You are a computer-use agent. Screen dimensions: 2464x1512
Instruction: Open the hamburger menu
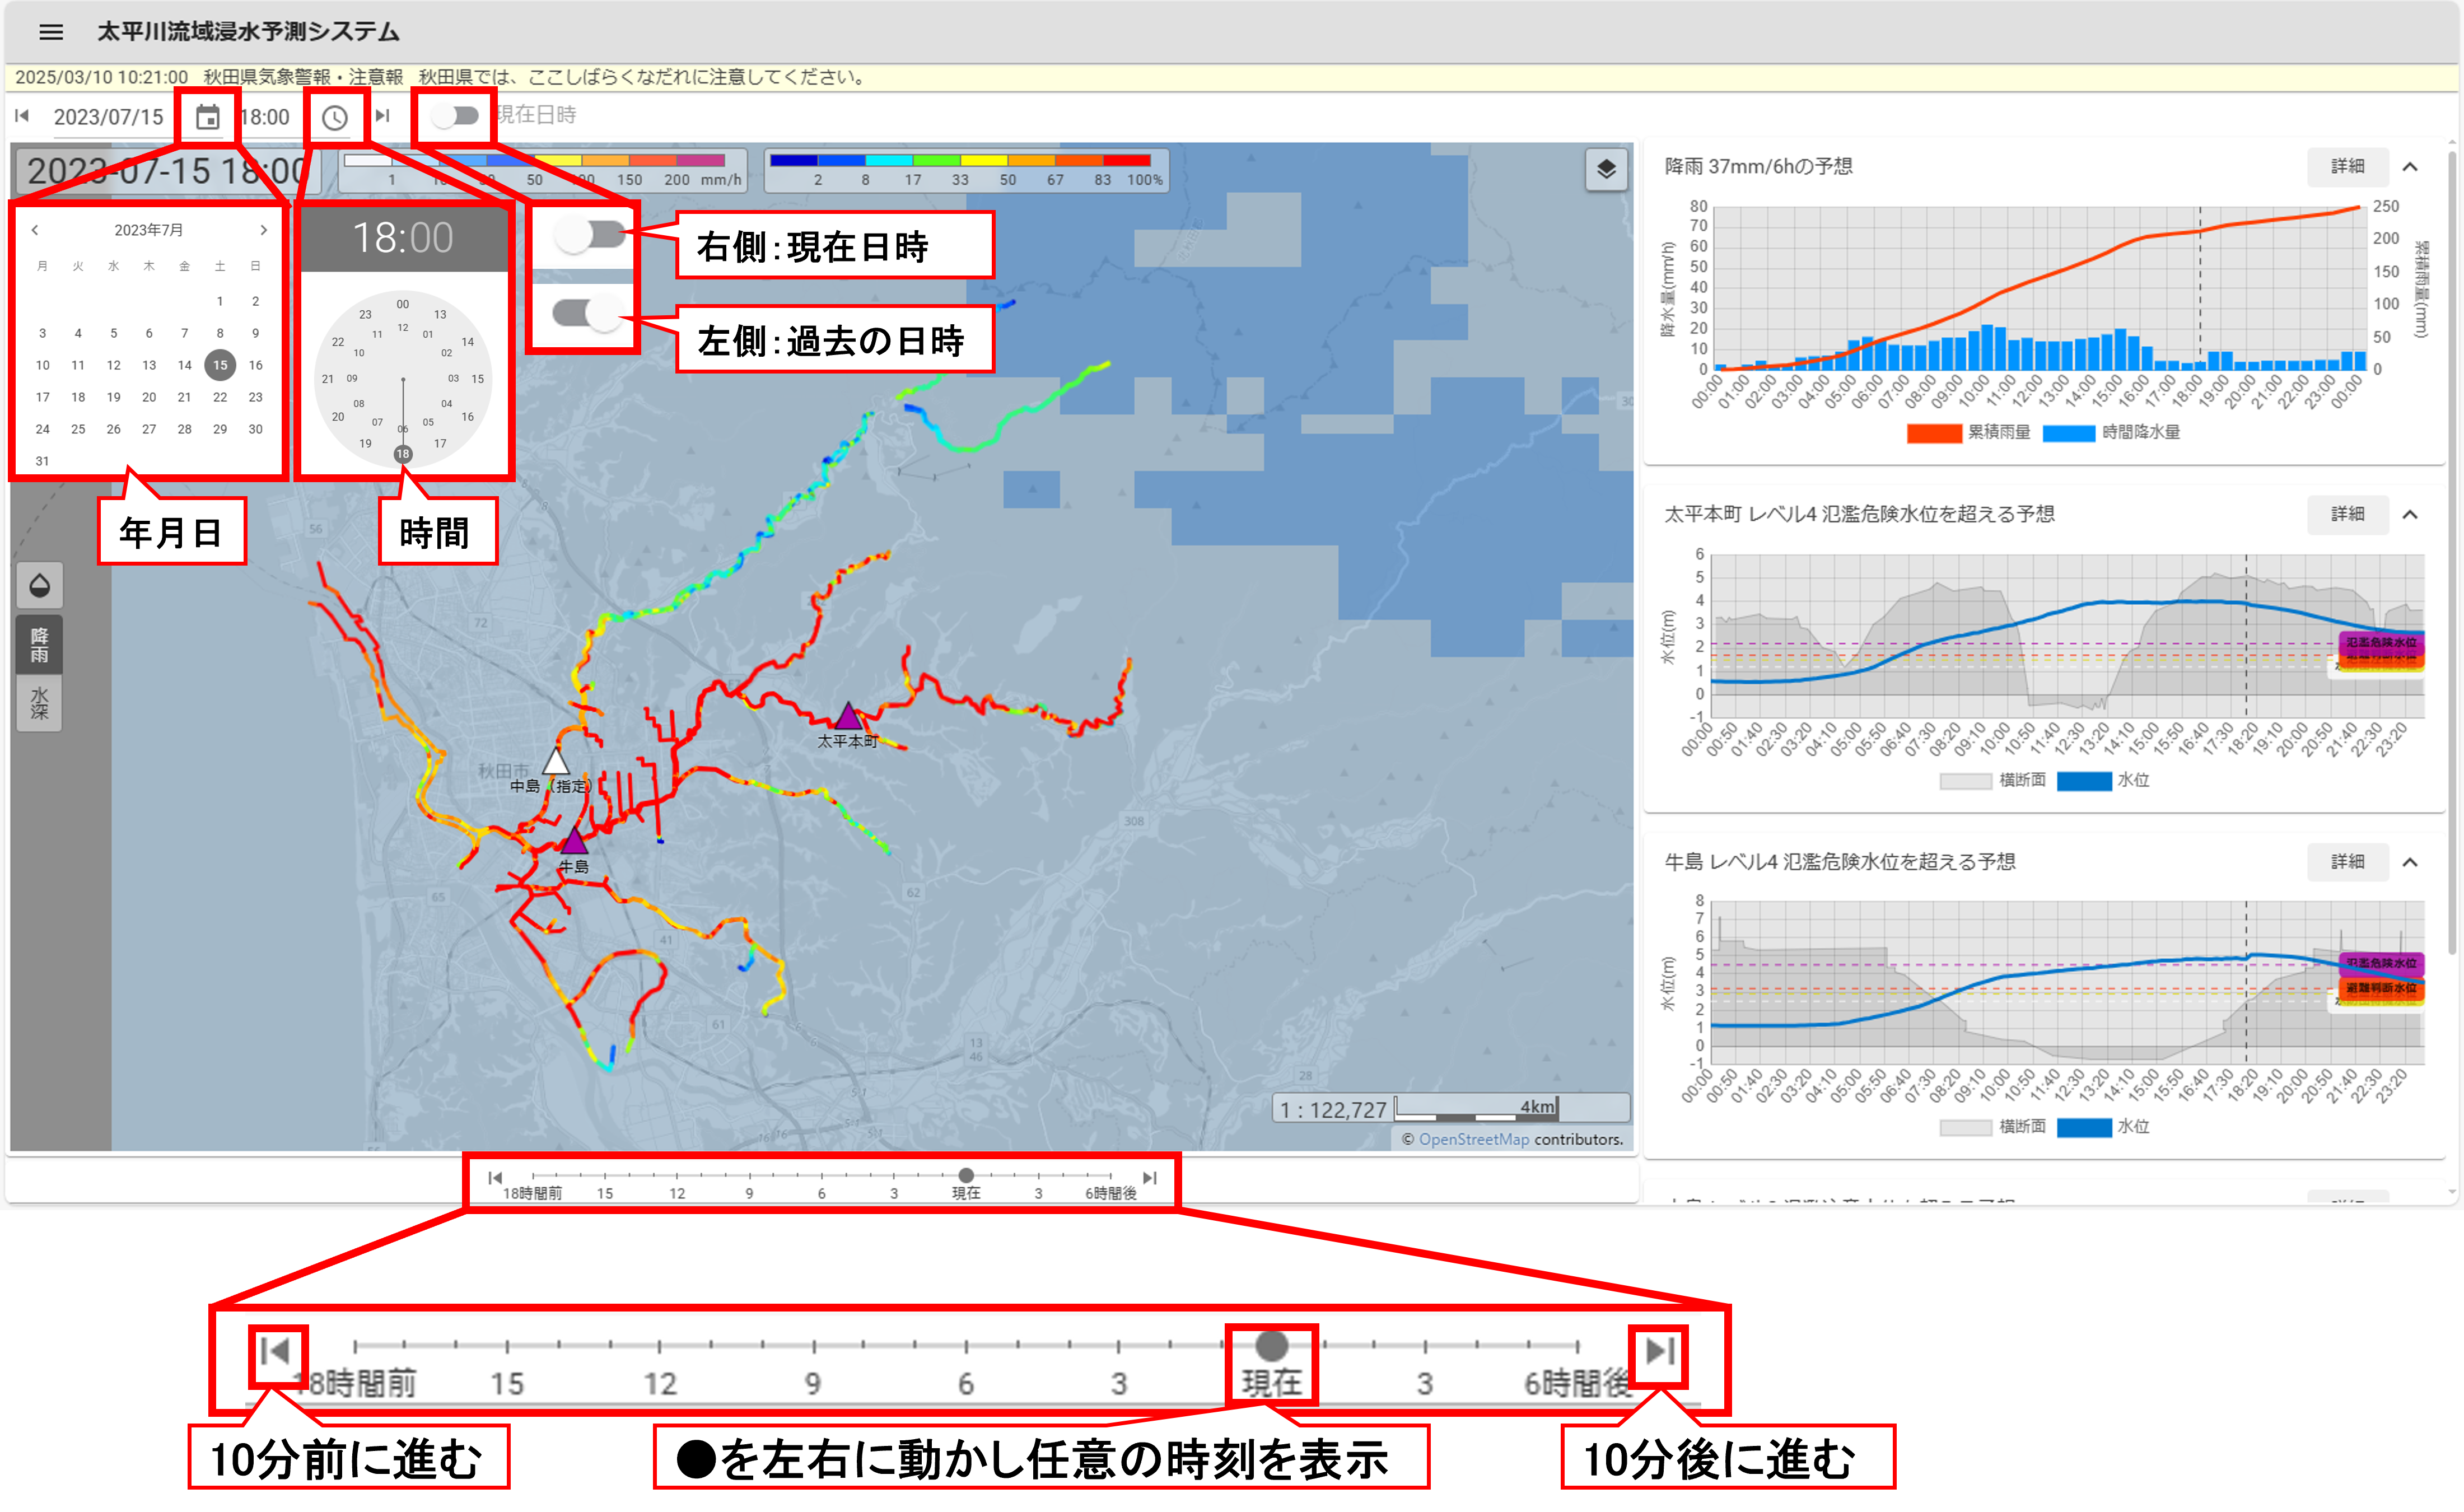[51, 32]
